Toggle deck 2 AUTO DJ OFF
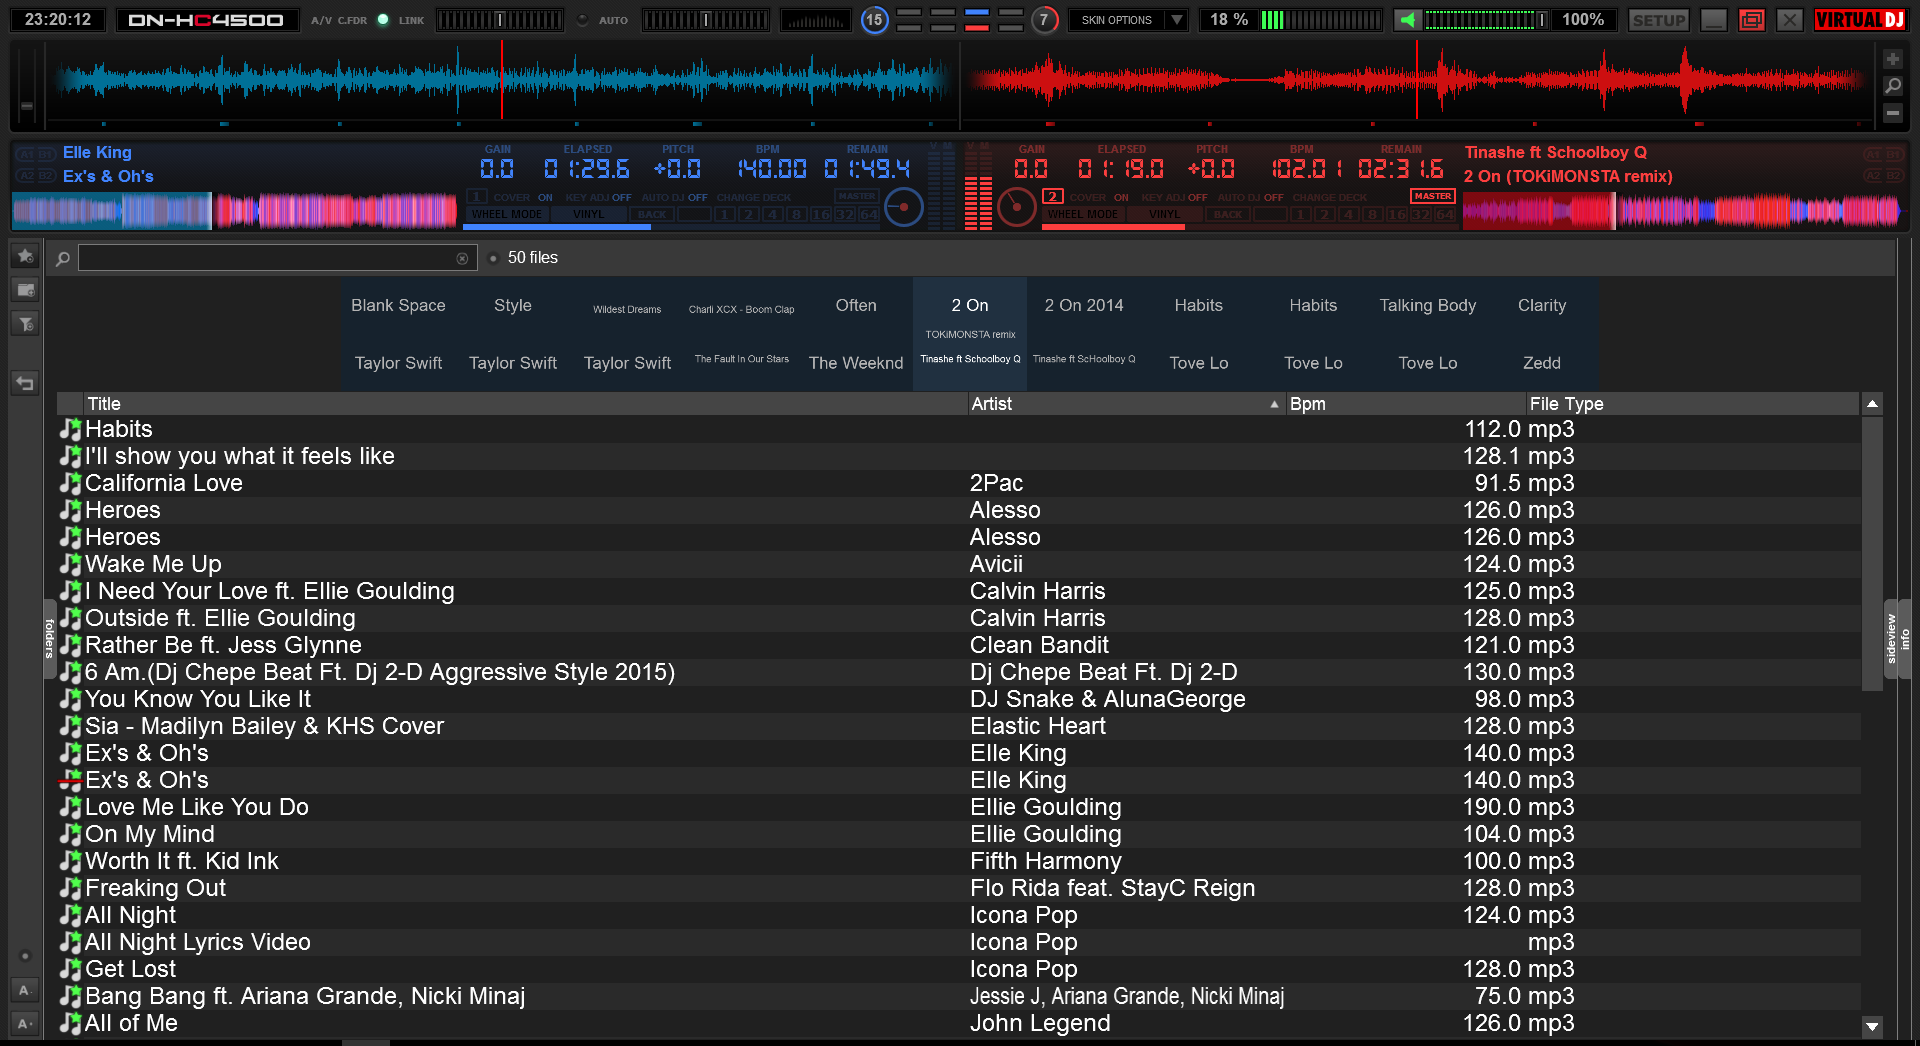Viewport: 1920px width, 1046px height. pos(1250,198)
